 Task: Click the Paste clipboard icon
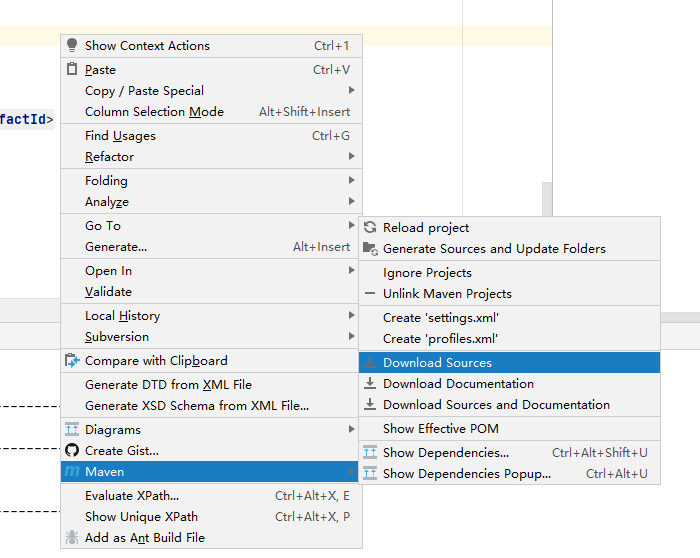click(71, 70)
